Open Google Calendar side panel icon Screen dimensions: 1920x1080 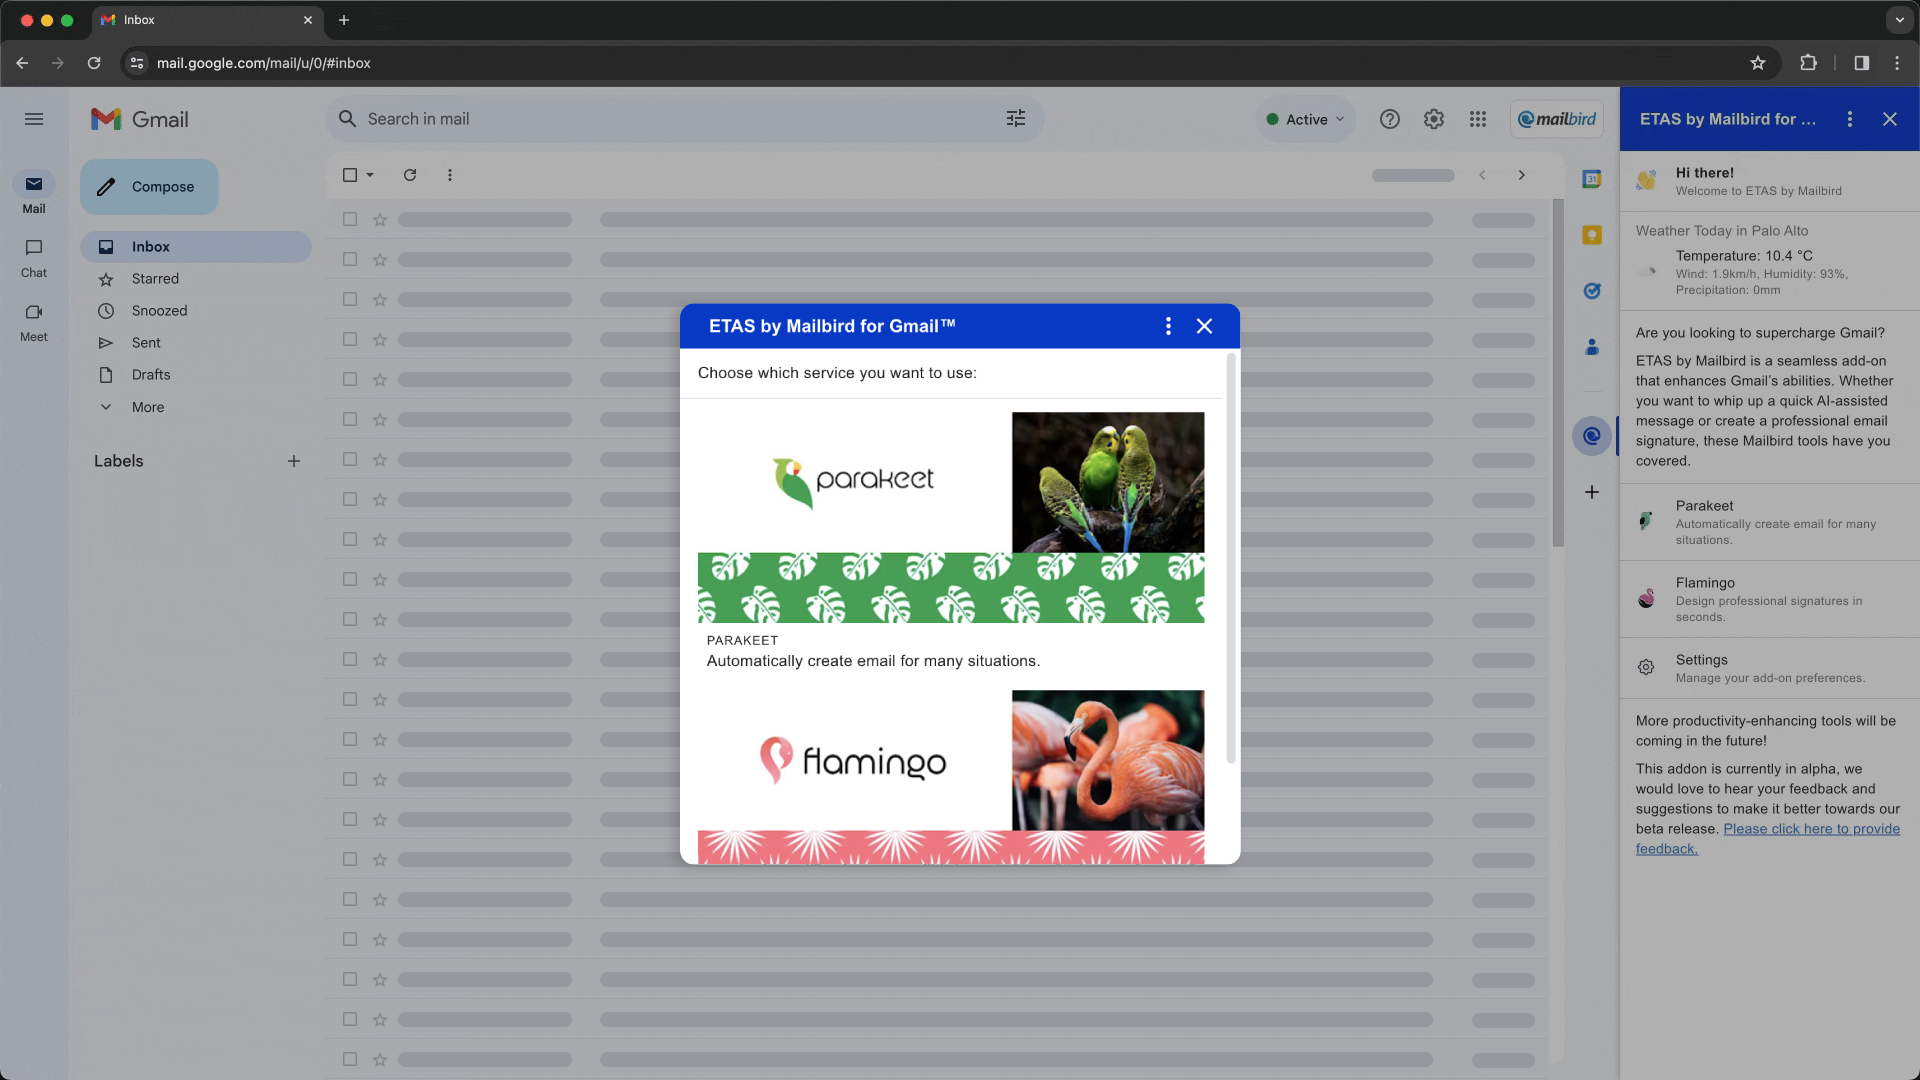1592,179
